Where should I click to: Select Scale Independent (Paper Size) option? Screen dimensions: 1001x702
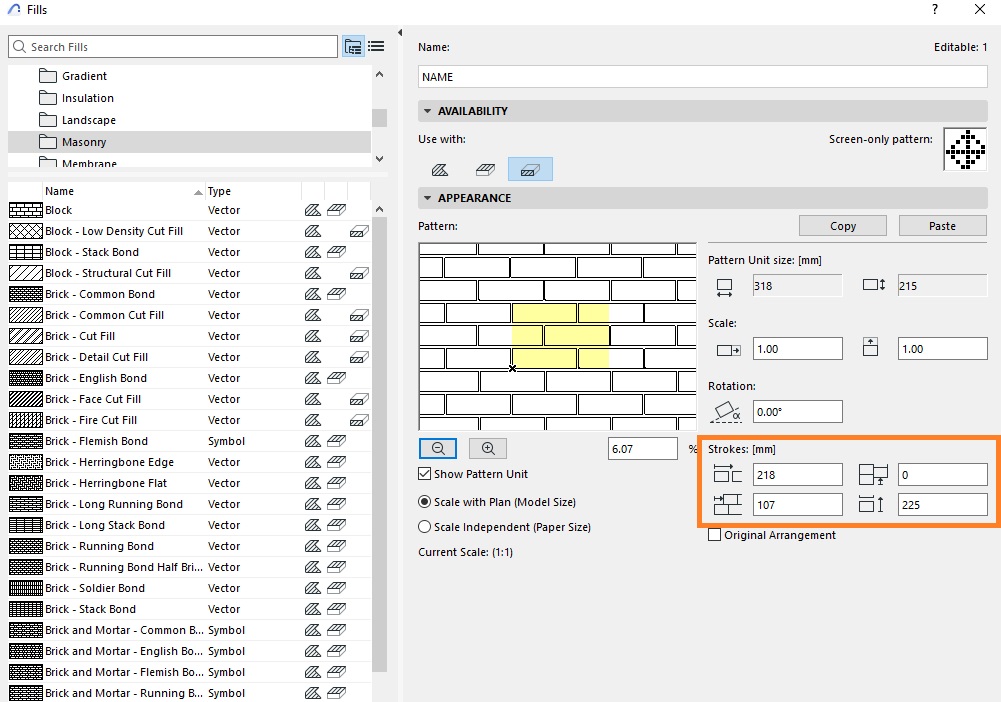[424, 526]
